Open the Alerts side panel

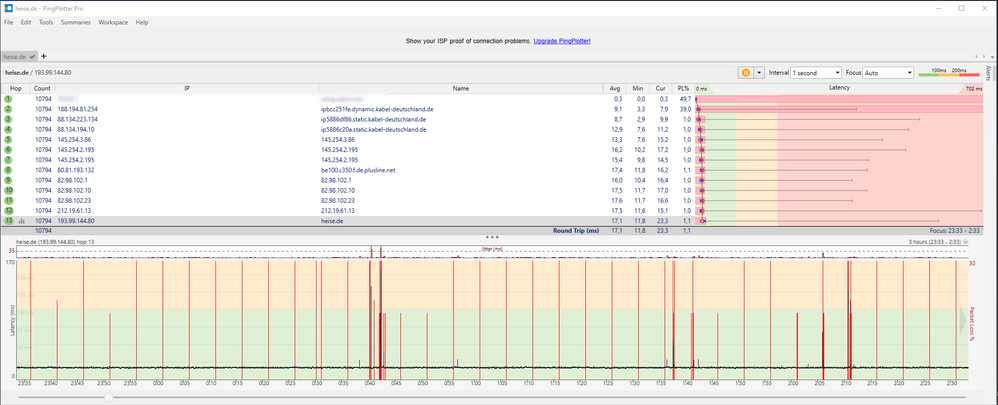click(991, 73)
